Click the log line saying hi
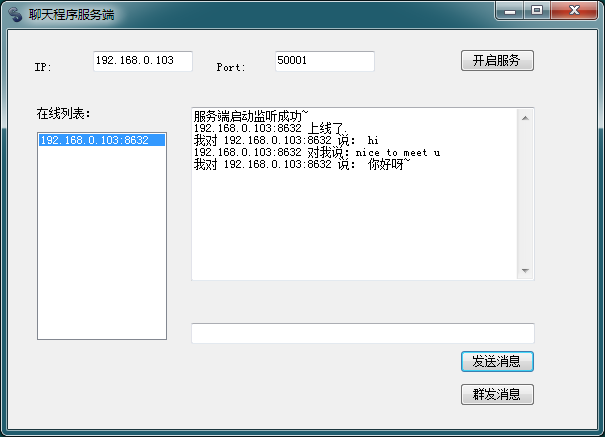605x437 pixels. 286,140
